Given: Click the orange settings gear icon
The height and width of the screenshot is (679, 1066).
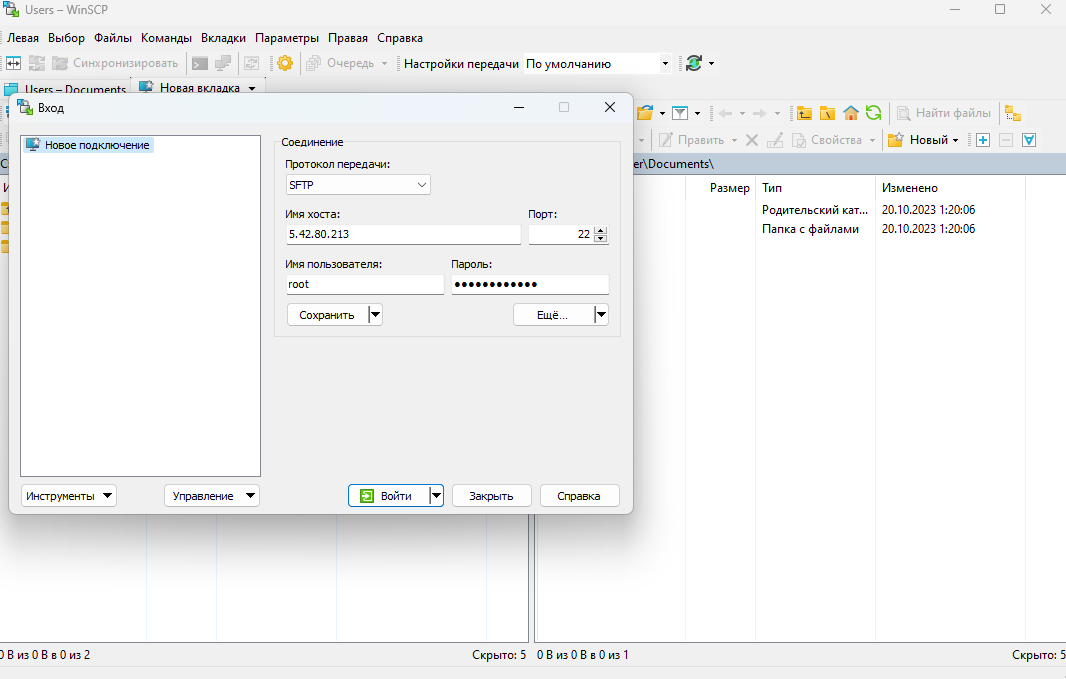Looking at the screenshot, I should coord(285,63).
